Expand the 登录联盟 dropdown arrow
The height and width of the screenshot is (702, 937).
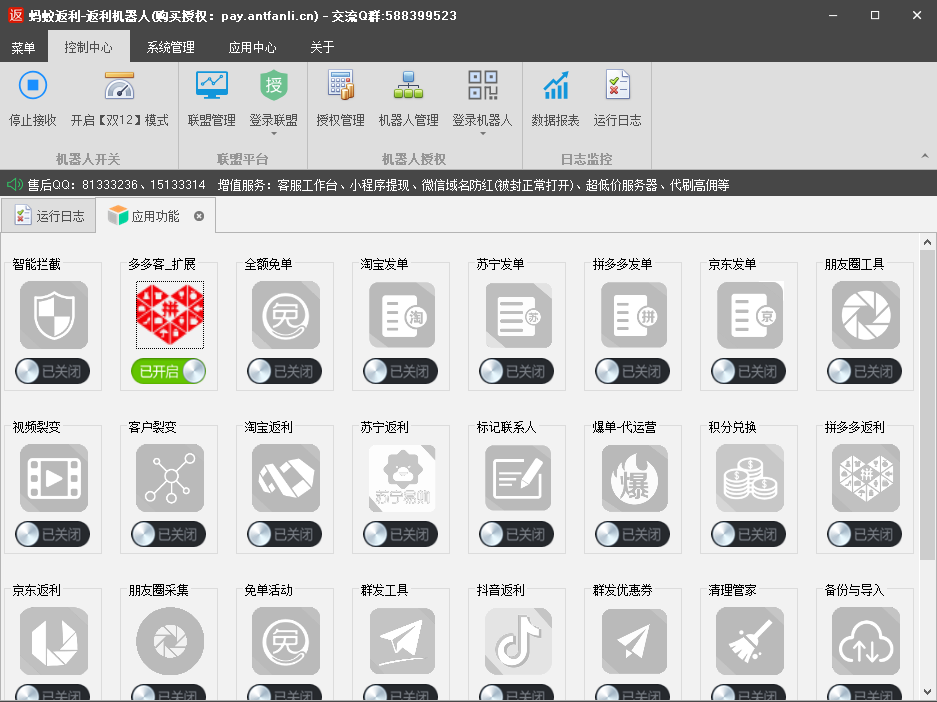click(274, 134)
